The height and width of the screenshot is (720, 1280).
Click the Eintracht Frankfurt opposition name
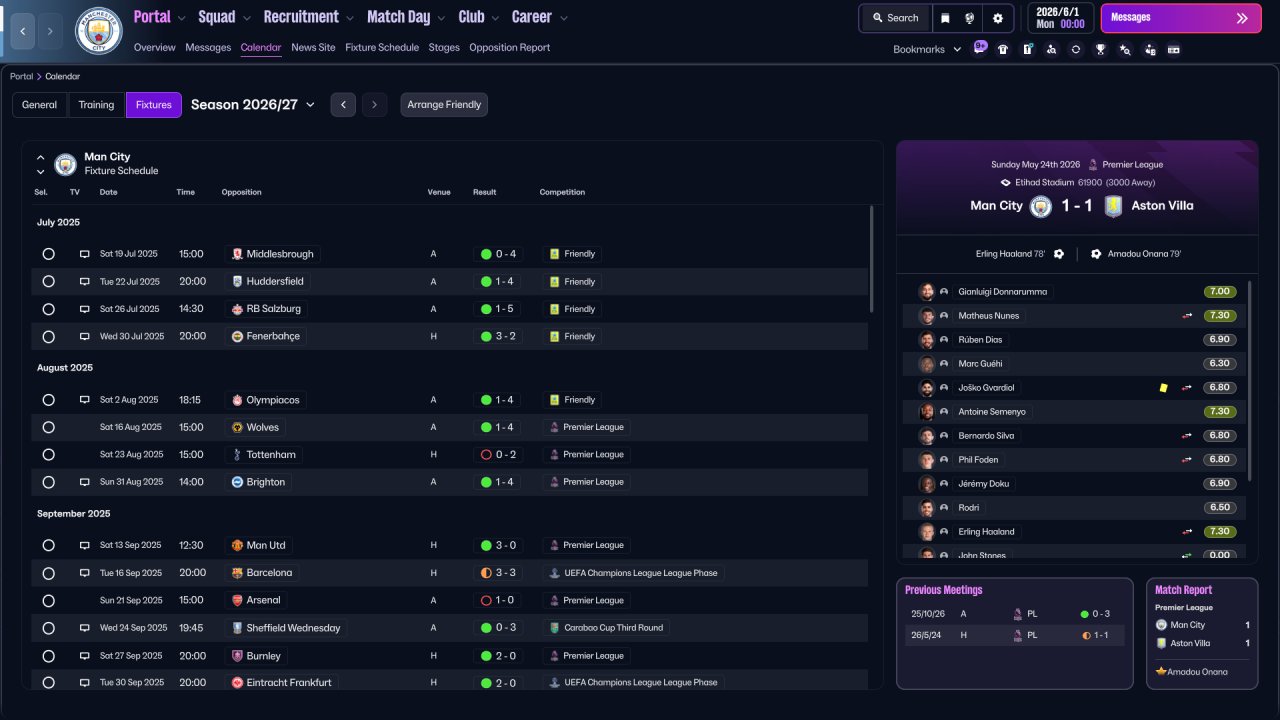tap(289, 683)
